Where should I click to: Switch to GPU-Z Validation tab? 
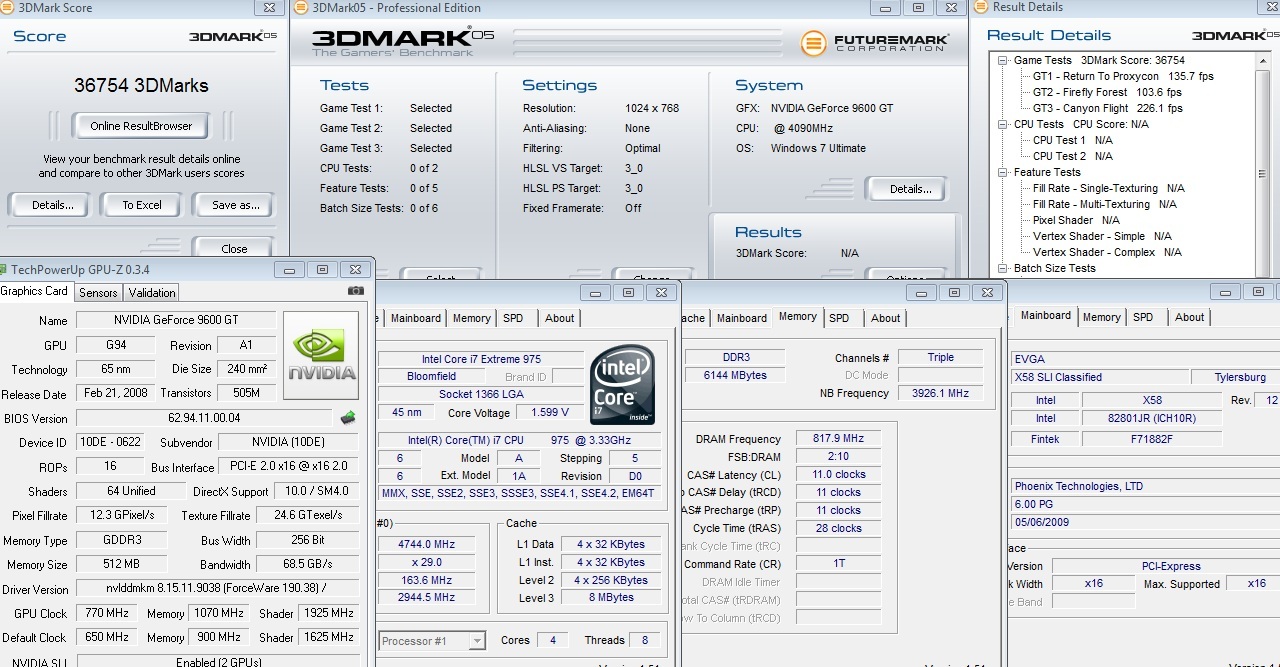click(152, 292)
